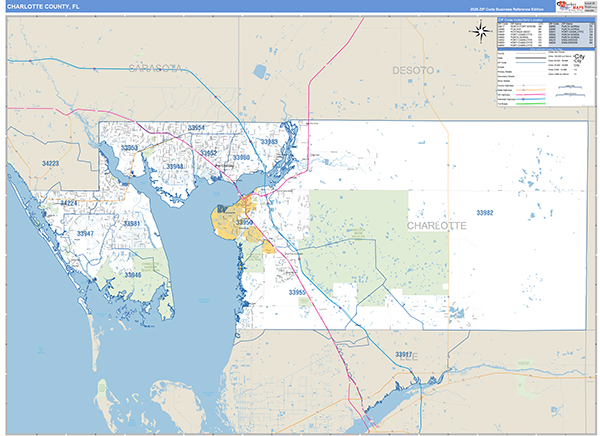Click ZIP code label 33955
The image size is (600, 436).
(x=297, y=292)
